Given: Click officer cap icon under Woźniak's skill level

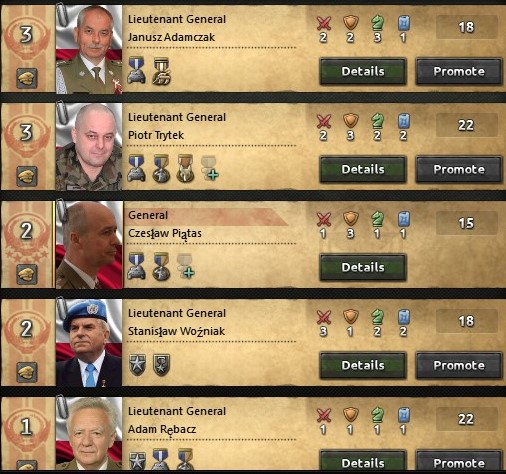Looking at the screenshot, I should coord(27,372).
